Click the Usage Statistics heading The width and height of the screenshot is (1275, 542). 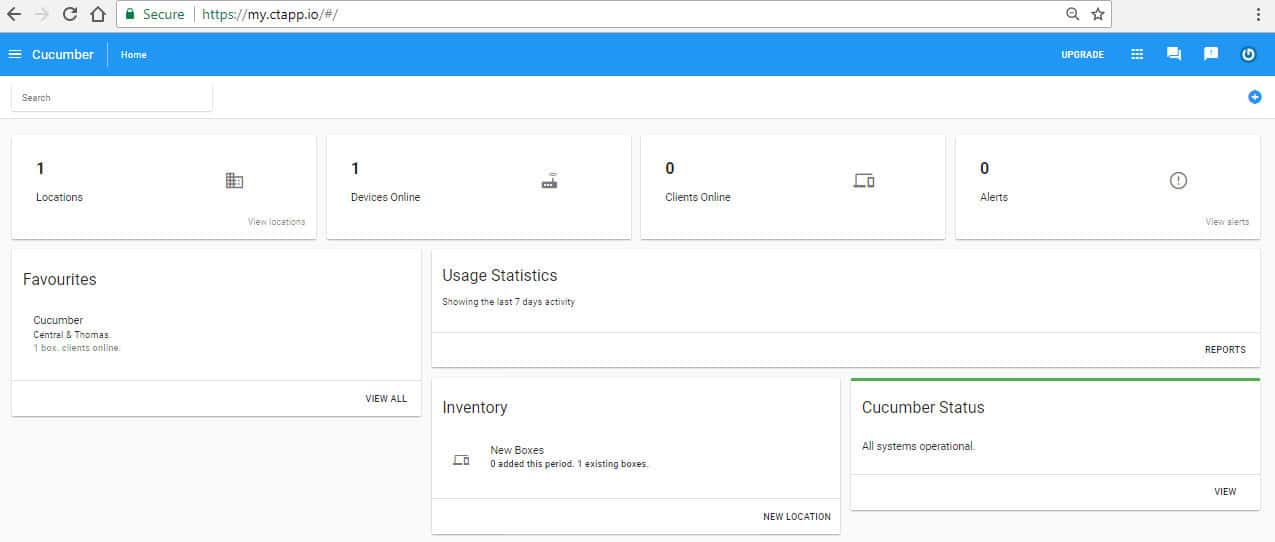(x=500, y=275)
